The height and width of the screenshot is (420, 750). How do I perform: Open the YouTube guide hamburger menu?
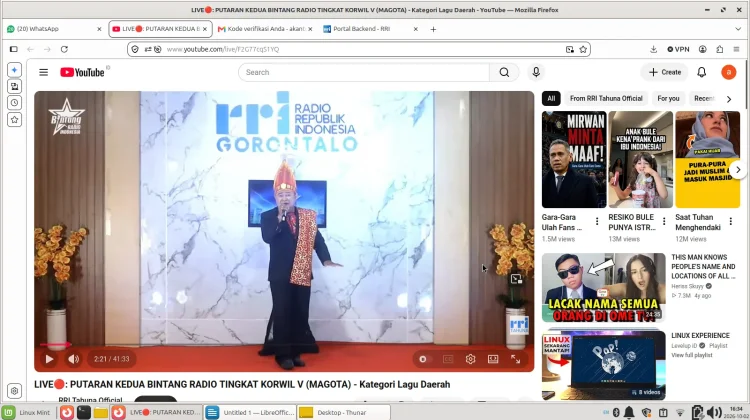[44, 72]
